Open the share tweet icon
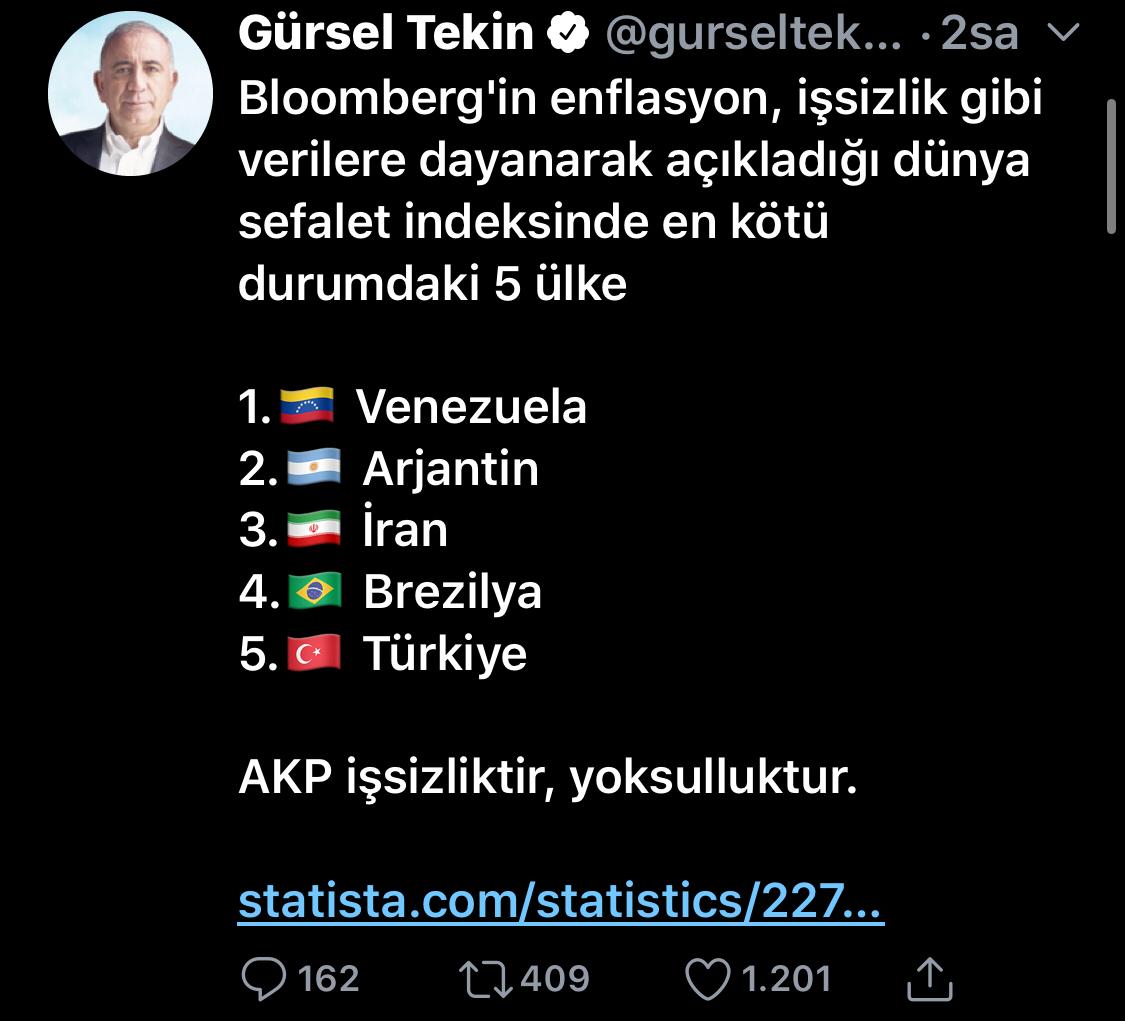The width and height of the screenshot is (1125, 1021). pos(930,977)
